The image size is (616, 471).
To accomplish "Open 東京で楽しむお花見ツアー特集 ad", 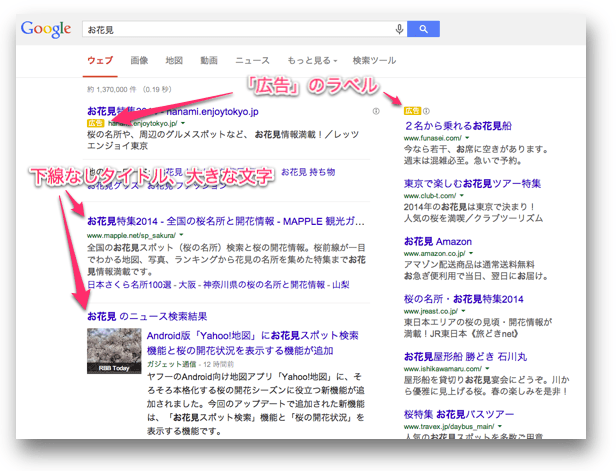I will (473, 184).
